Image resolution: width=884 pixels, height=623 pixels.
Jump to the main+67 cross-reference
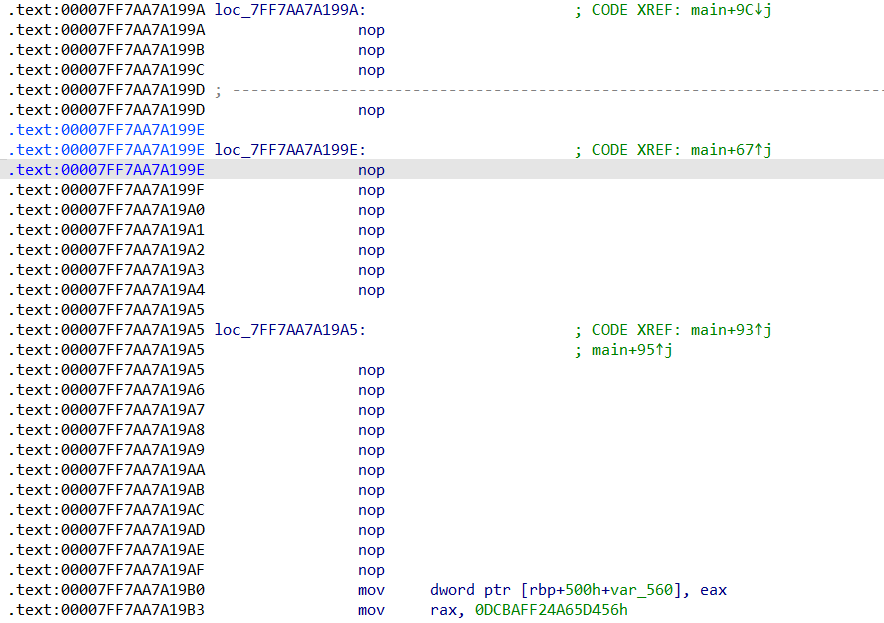point(731,150)
